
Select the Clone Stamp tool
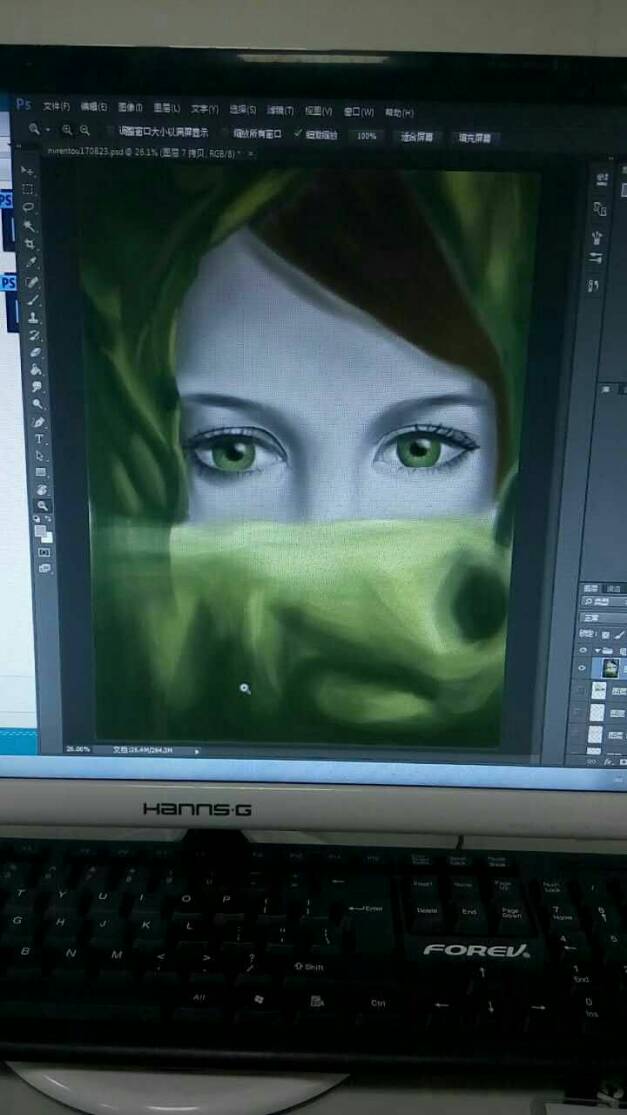(33, 318)
